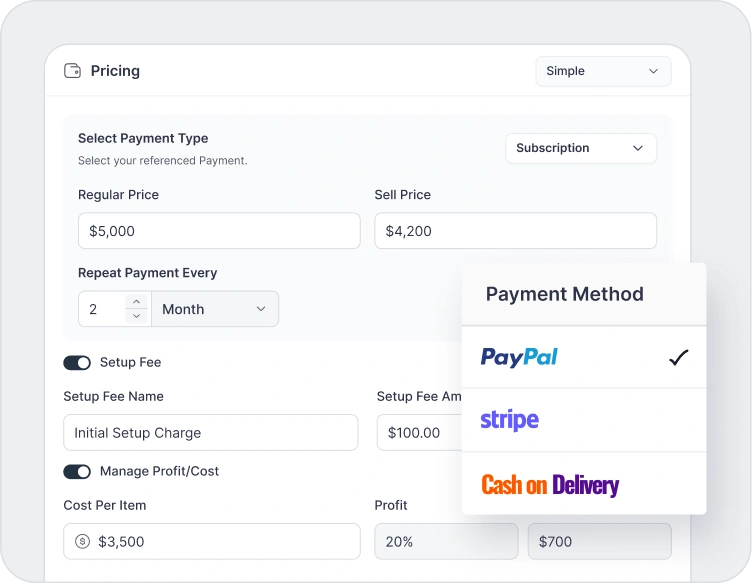Click the checkmark beside PayPal
The height and width of the screenshot is (584, 752).
[679, 357]
